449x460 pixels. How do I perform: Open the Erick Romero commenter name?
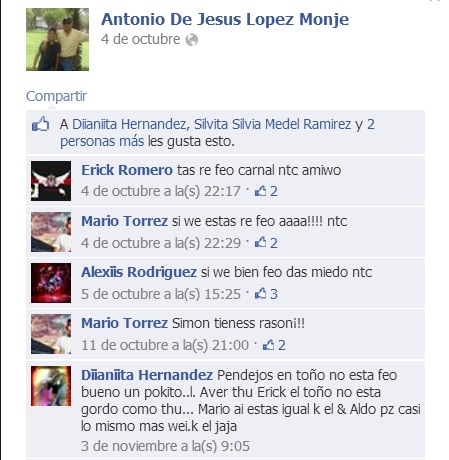(127, 170)
